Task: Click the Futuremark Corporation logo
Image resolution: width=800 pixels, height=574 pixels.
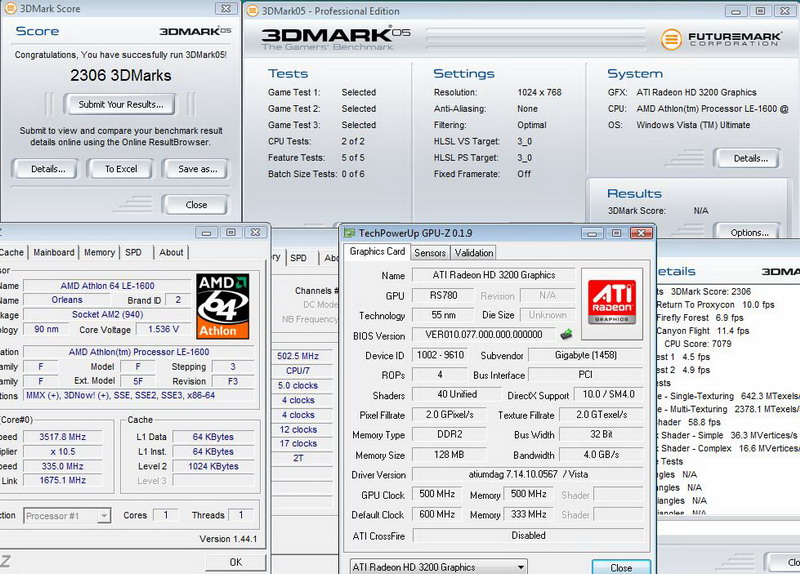Action: pos(721,39)
